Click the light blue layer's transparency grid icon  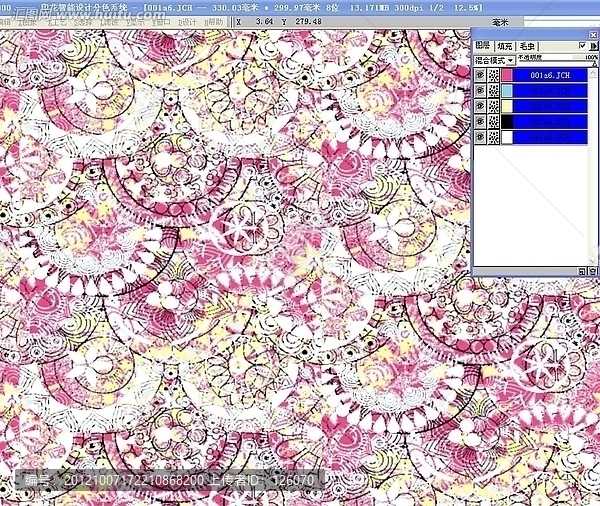[494, 91]
